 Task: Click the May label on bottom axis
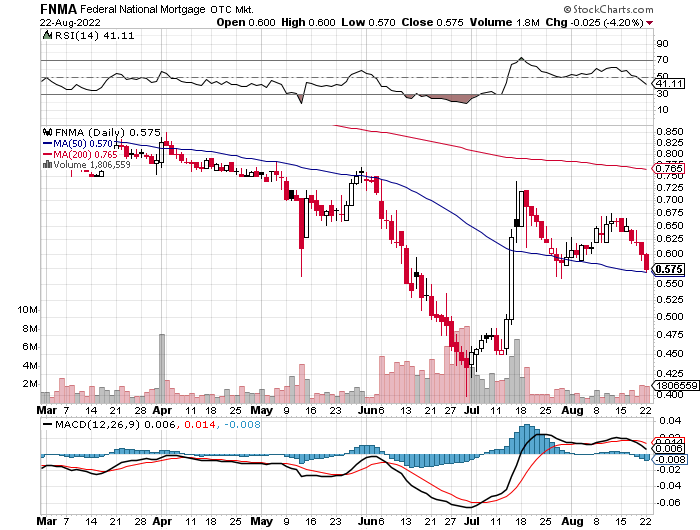coord(261,521)
